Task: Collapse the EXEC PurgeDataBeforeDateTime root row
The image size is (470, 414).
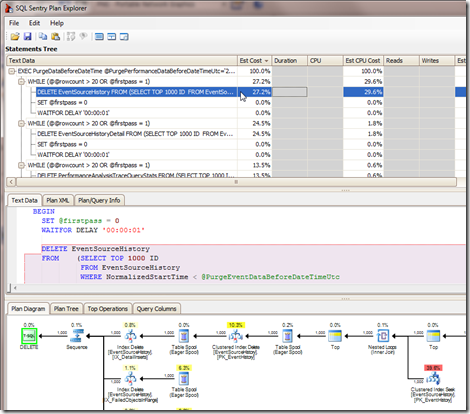Action: coord(12,71)
